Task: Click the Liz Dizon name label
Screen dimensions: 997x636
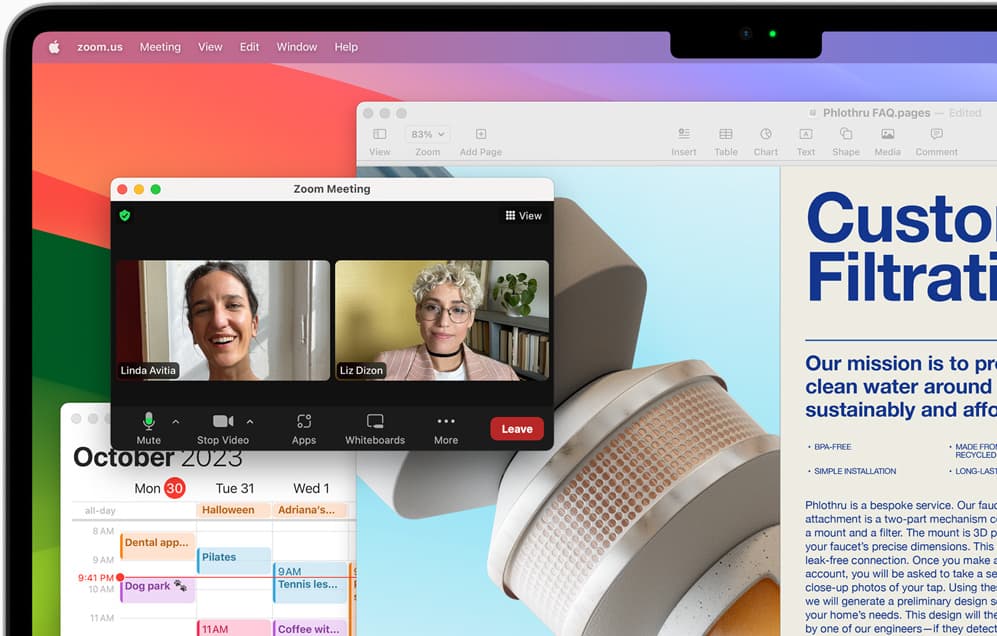Action: [x=361, y=370]
